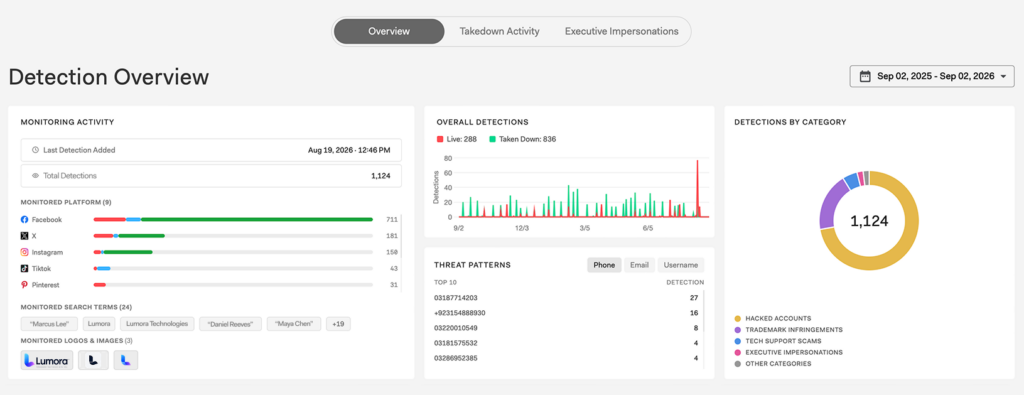Click the Pinterest detections progress bar
The width and height of the screenshot is (1024, 395).
point(233,285)
